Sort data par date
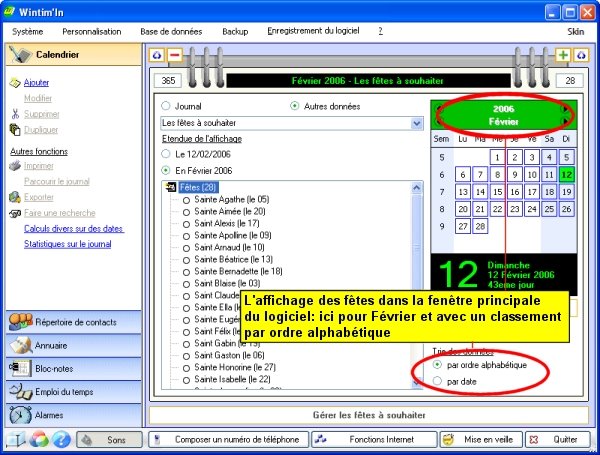600x455 pixels. 437,381
